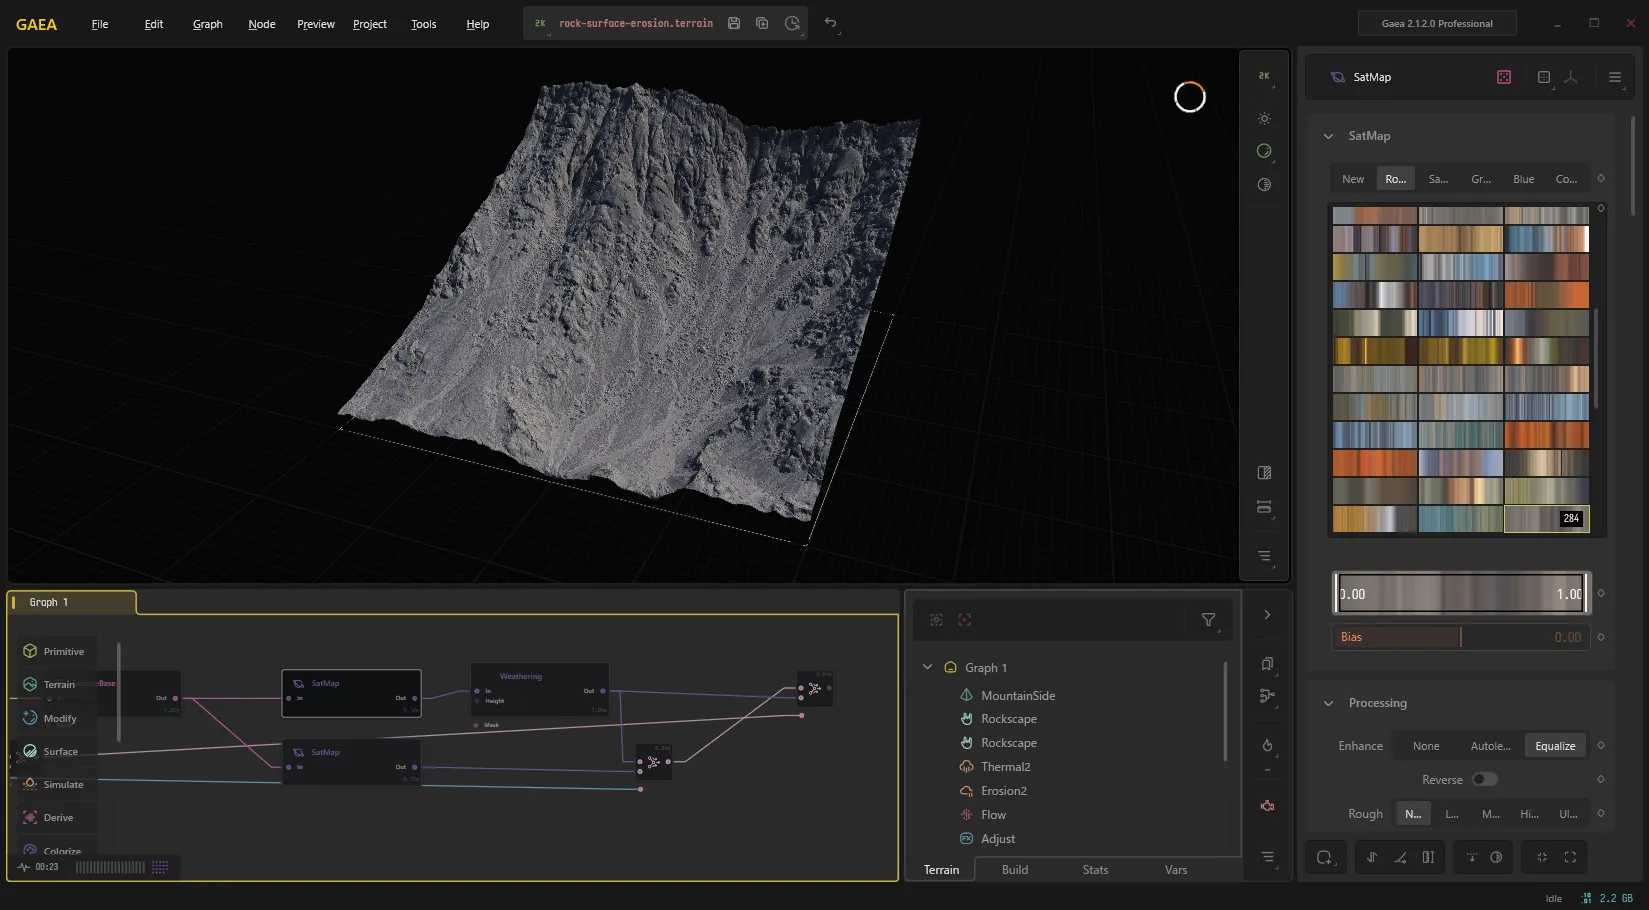Screen dimensions: 1649x910
Task: Select the Blue gradient category
Action: 1523,179
